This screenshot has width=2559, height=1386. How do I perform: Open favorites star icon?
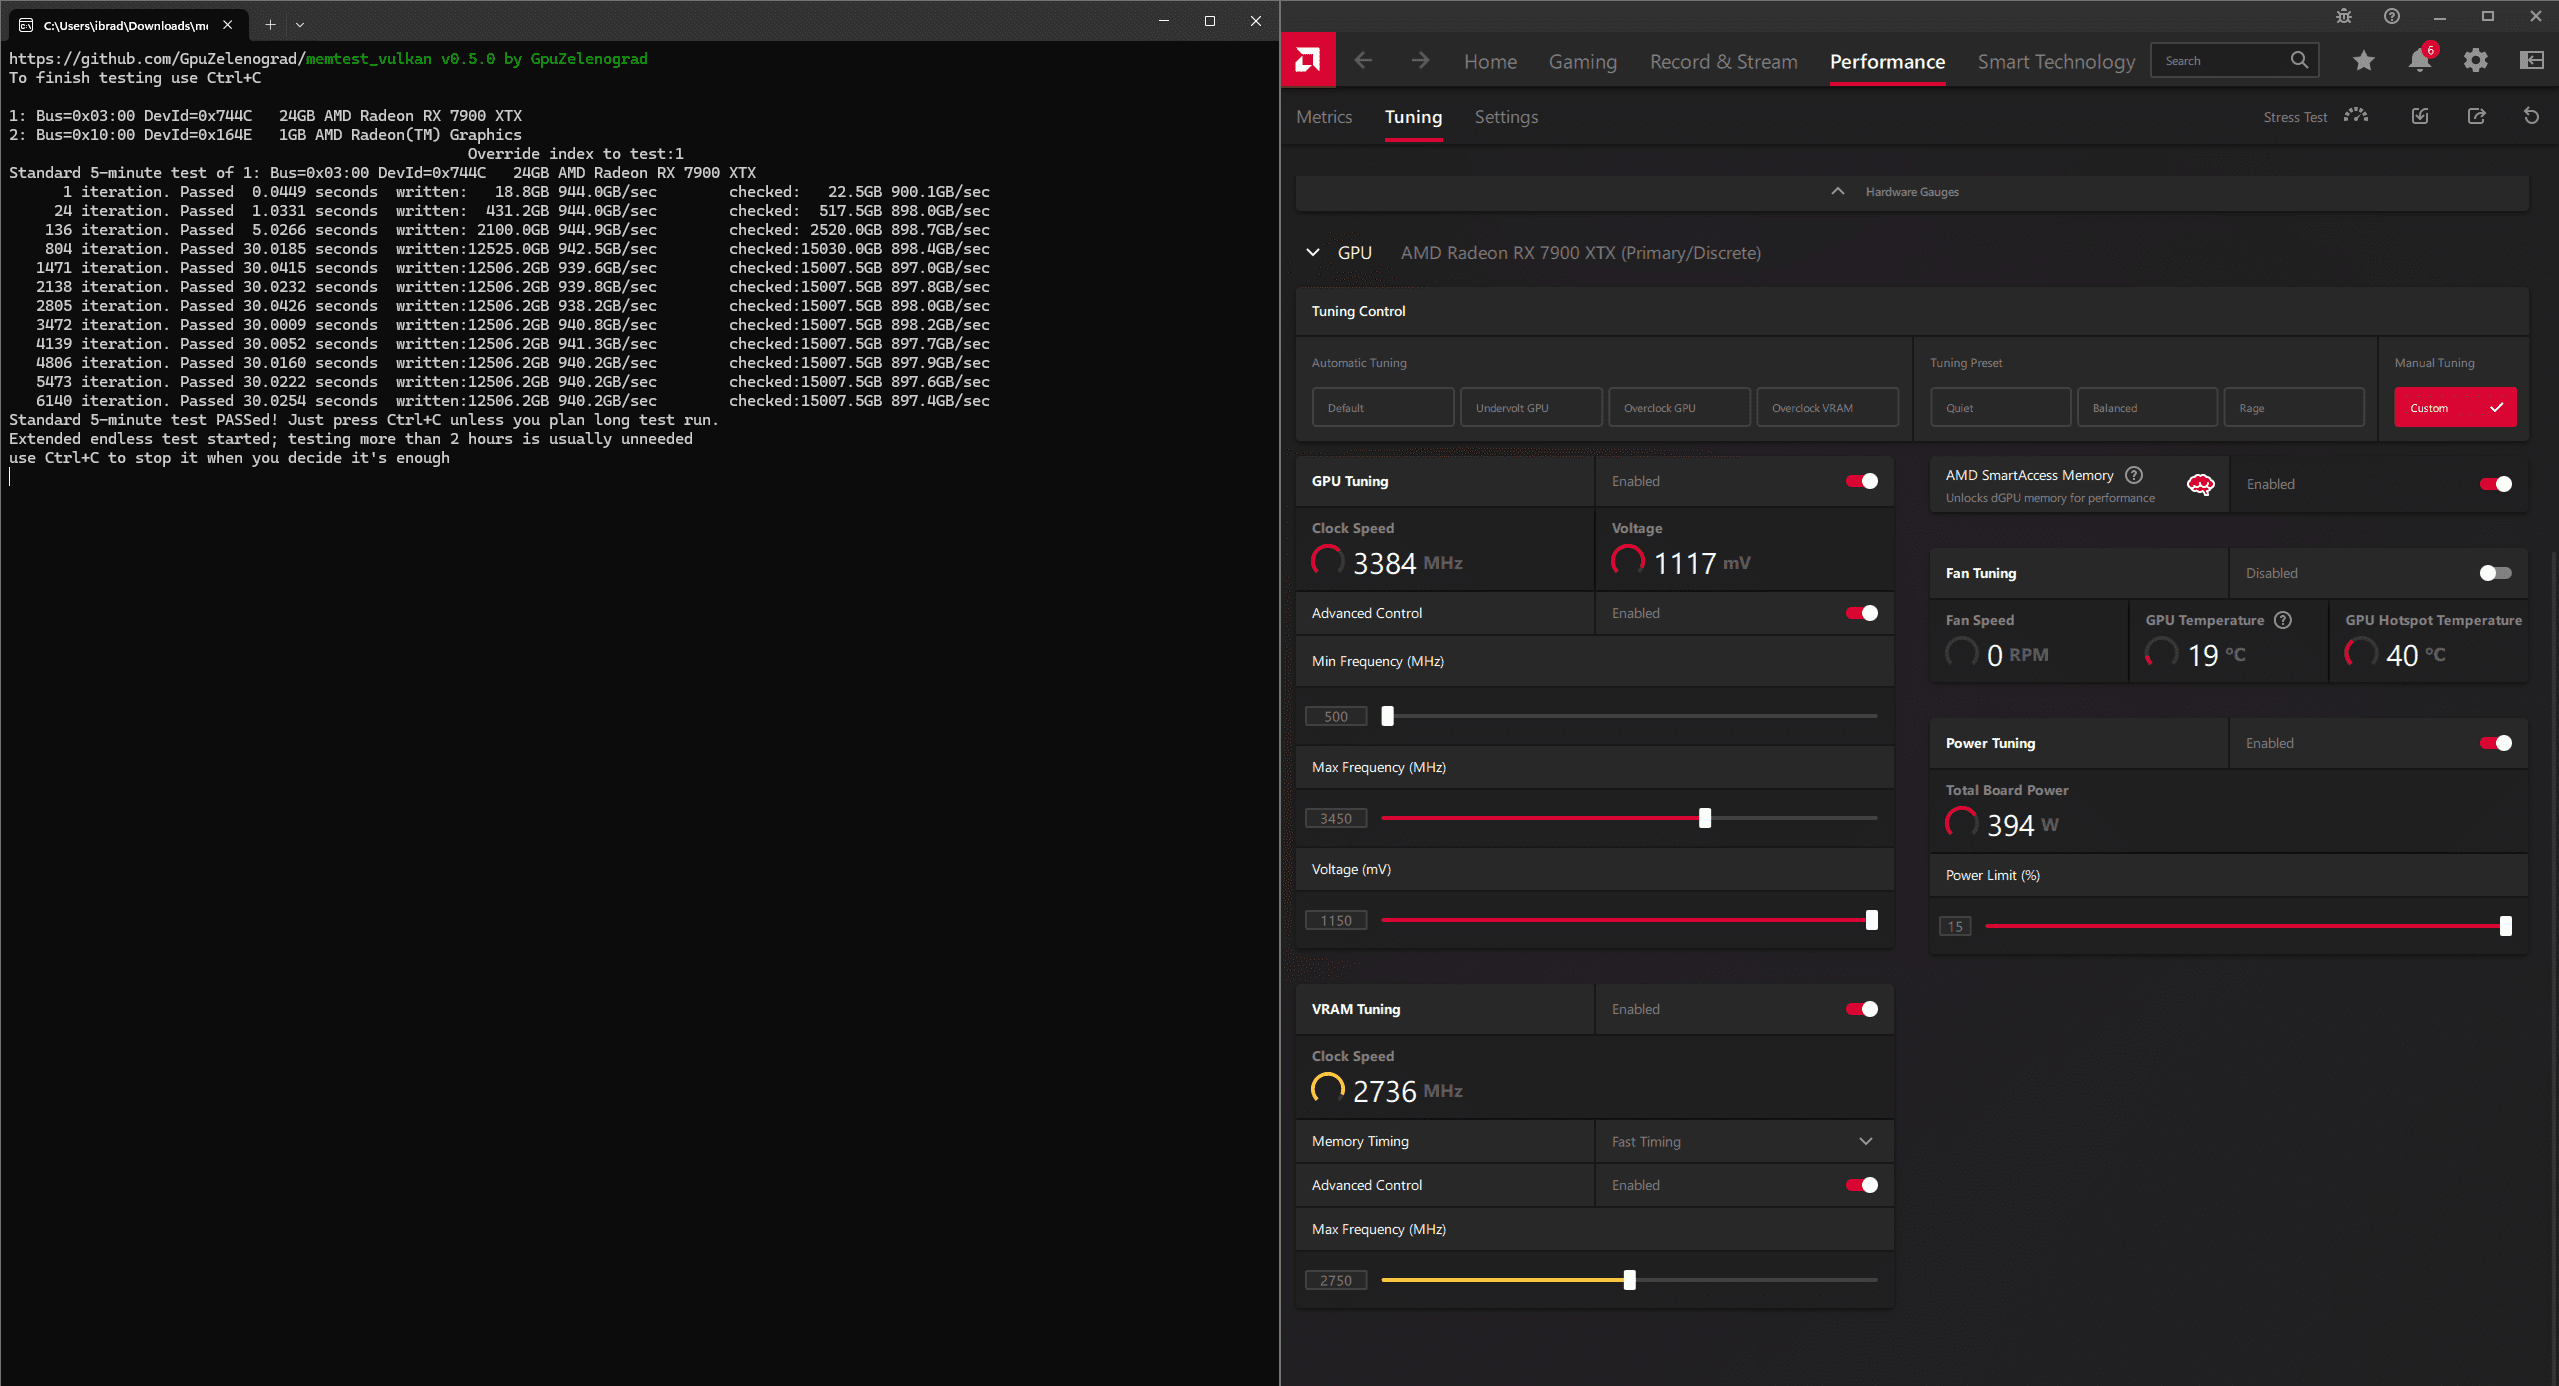(x=2363, y=61)
